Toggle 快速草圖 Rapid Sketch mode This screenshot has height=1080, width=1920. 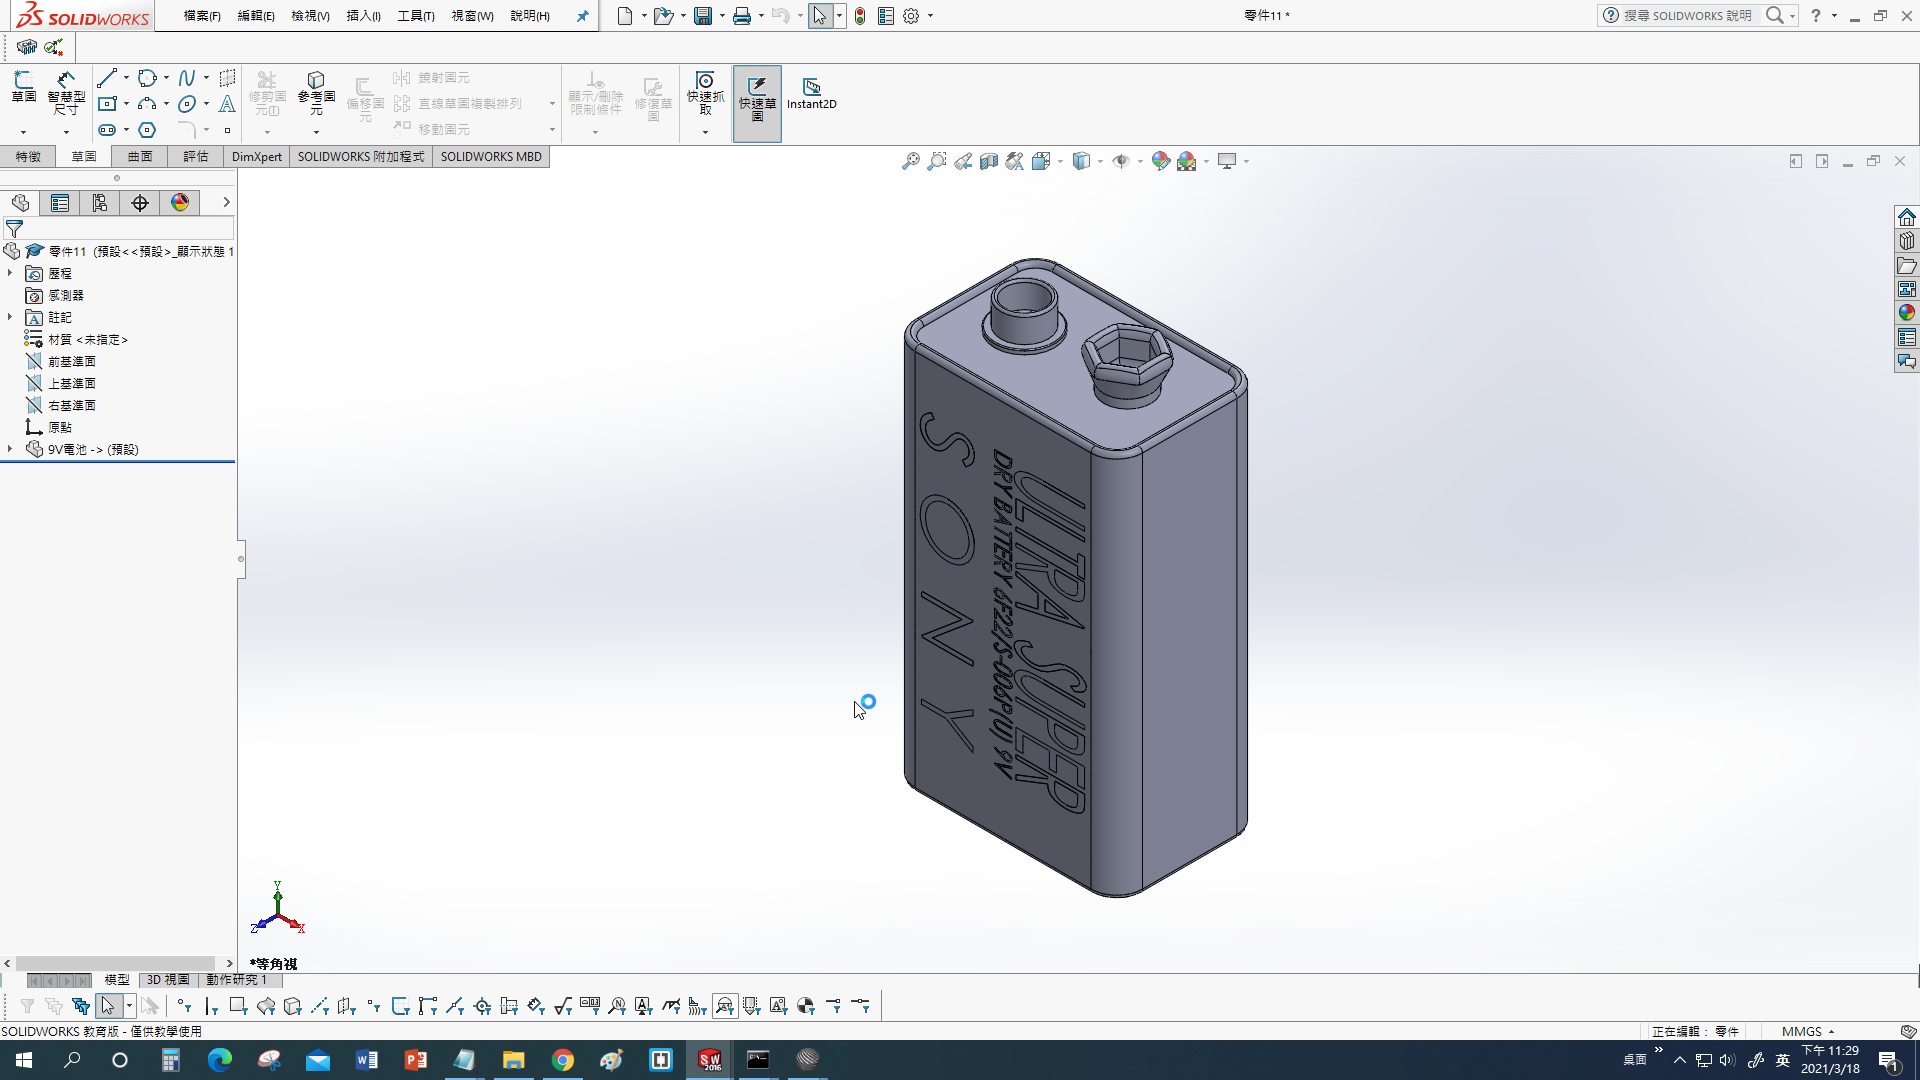[757, 103]
